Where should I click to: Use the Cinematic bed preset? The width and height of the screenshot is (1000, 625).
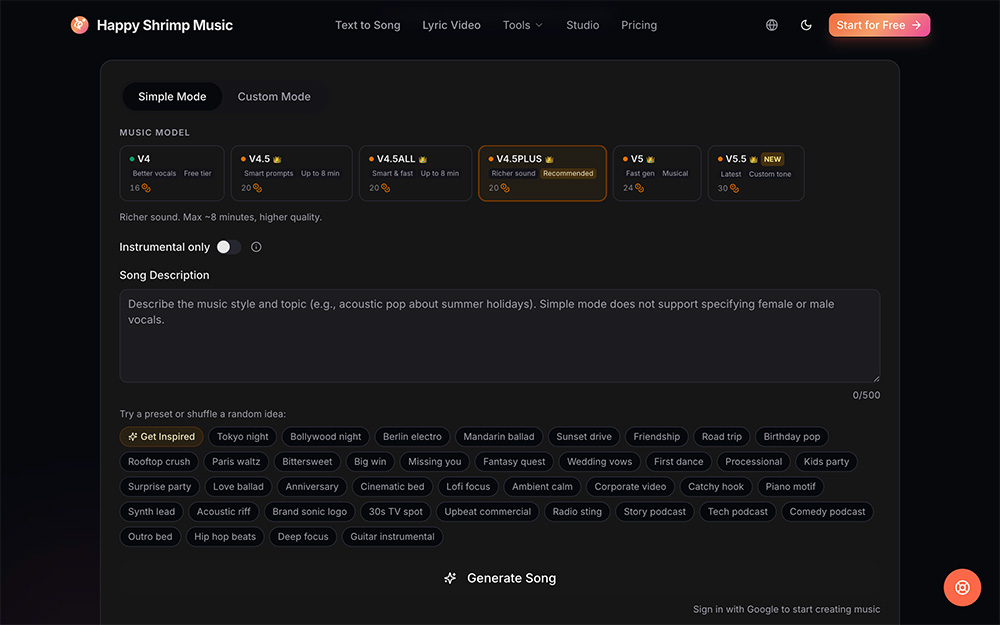[392, 487]
